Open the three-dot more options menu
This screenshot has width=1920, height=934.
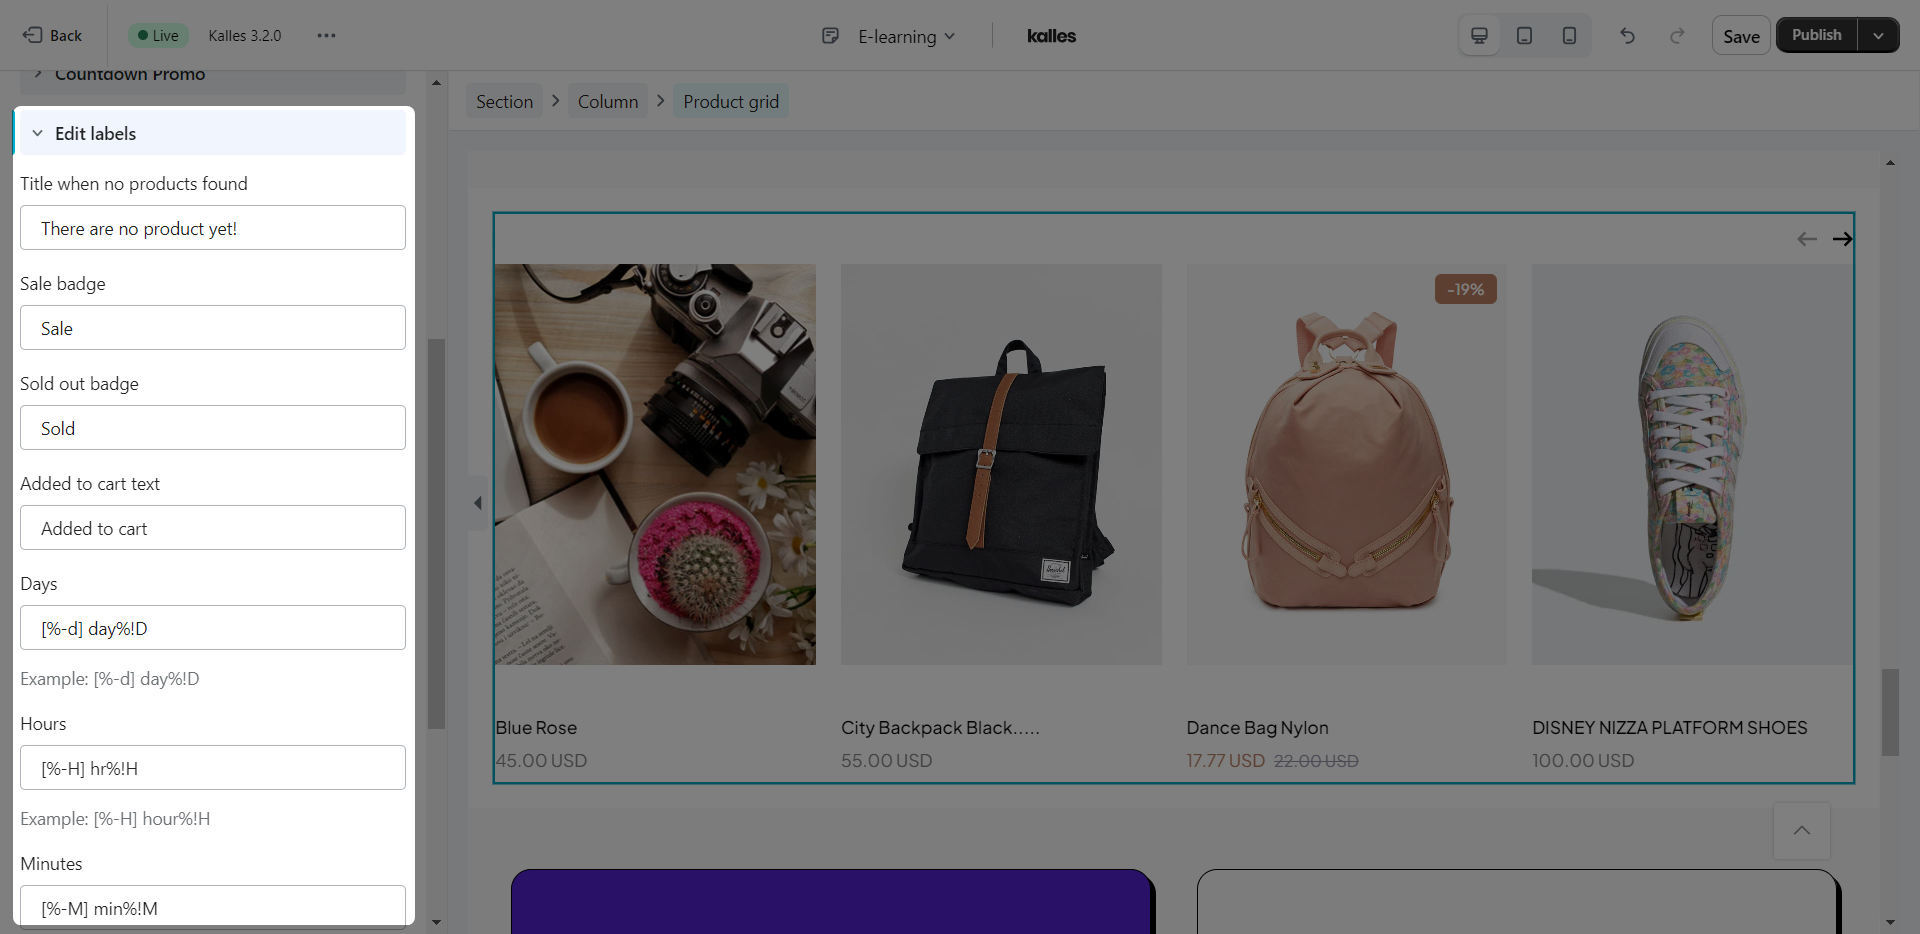[326, 35]
